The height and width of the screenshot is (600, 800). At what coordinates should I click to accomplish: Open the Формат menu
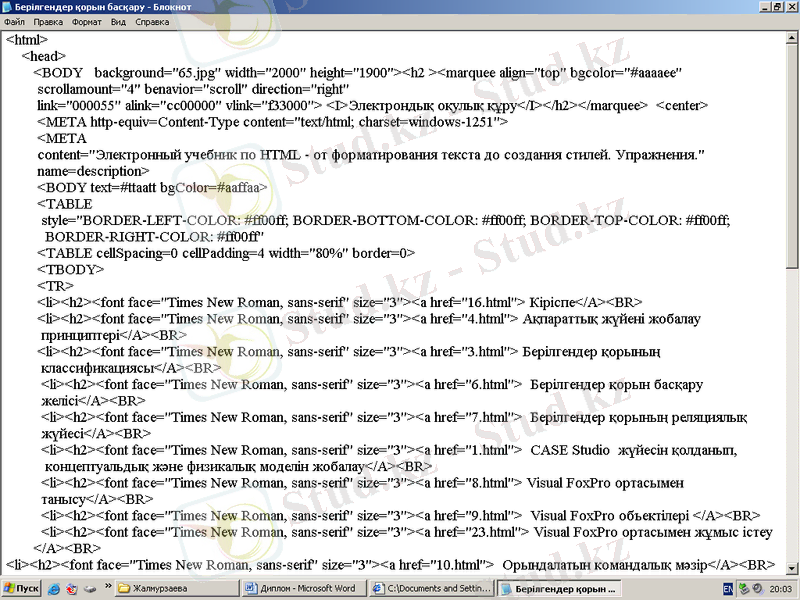[x=86, y=21]
